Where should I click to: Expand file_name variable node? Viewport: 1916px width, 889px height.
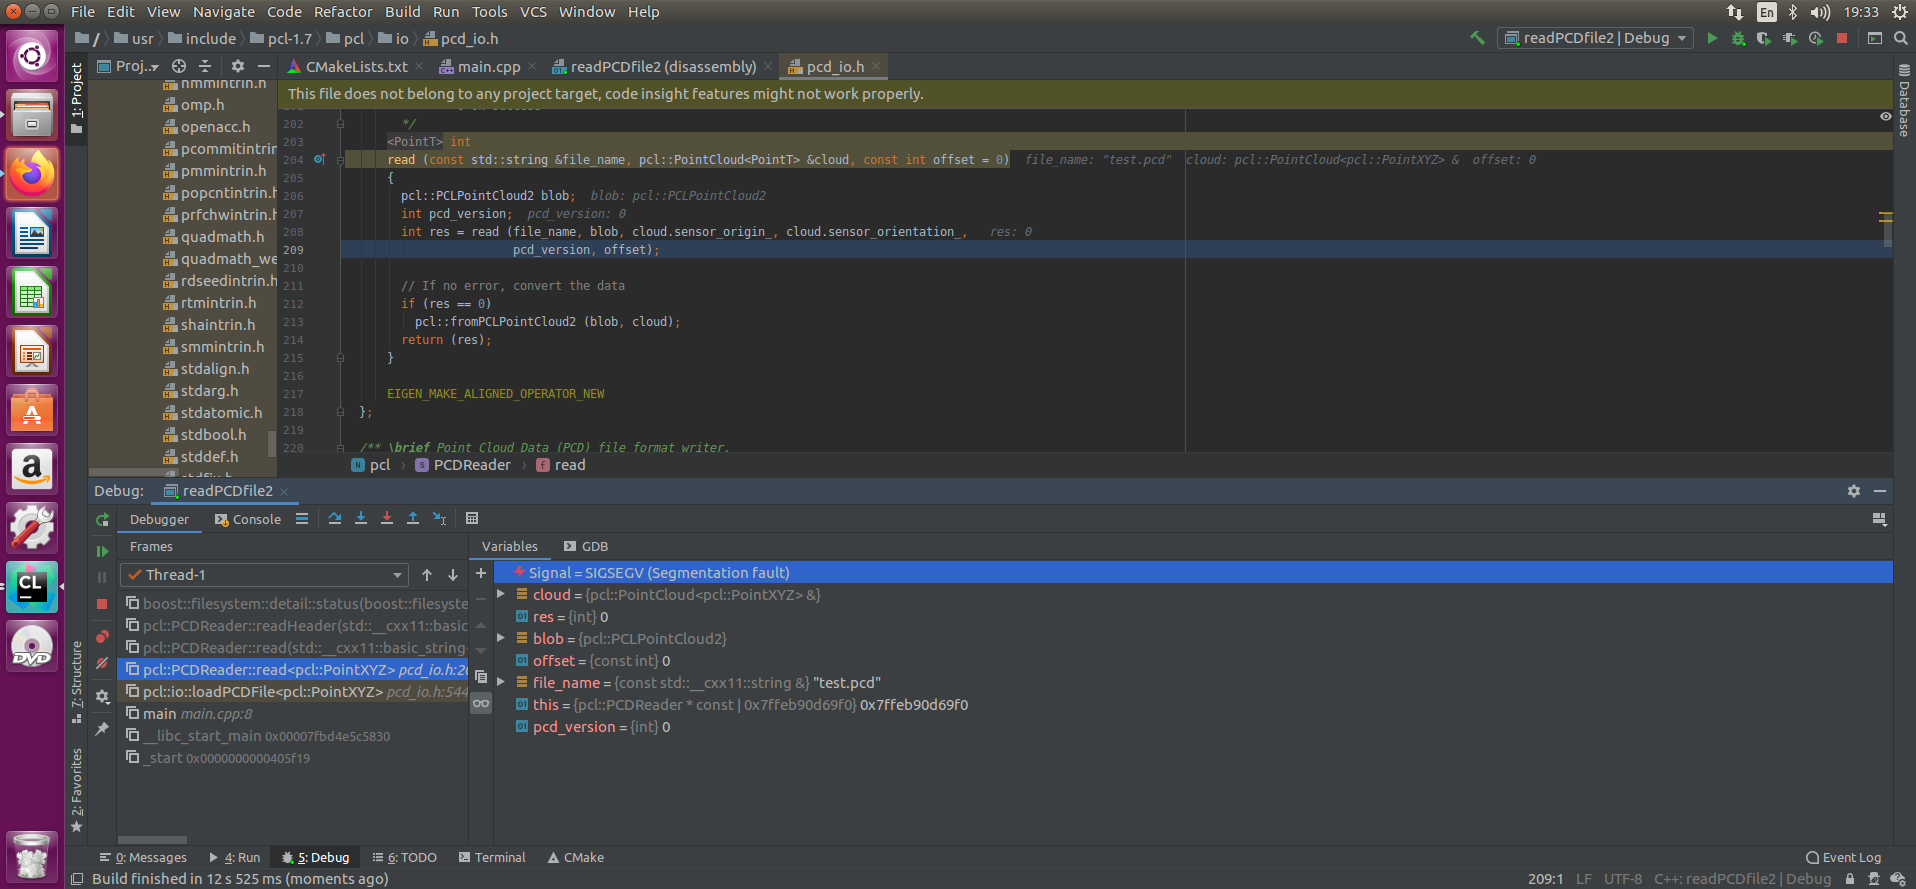coord(501,682)
